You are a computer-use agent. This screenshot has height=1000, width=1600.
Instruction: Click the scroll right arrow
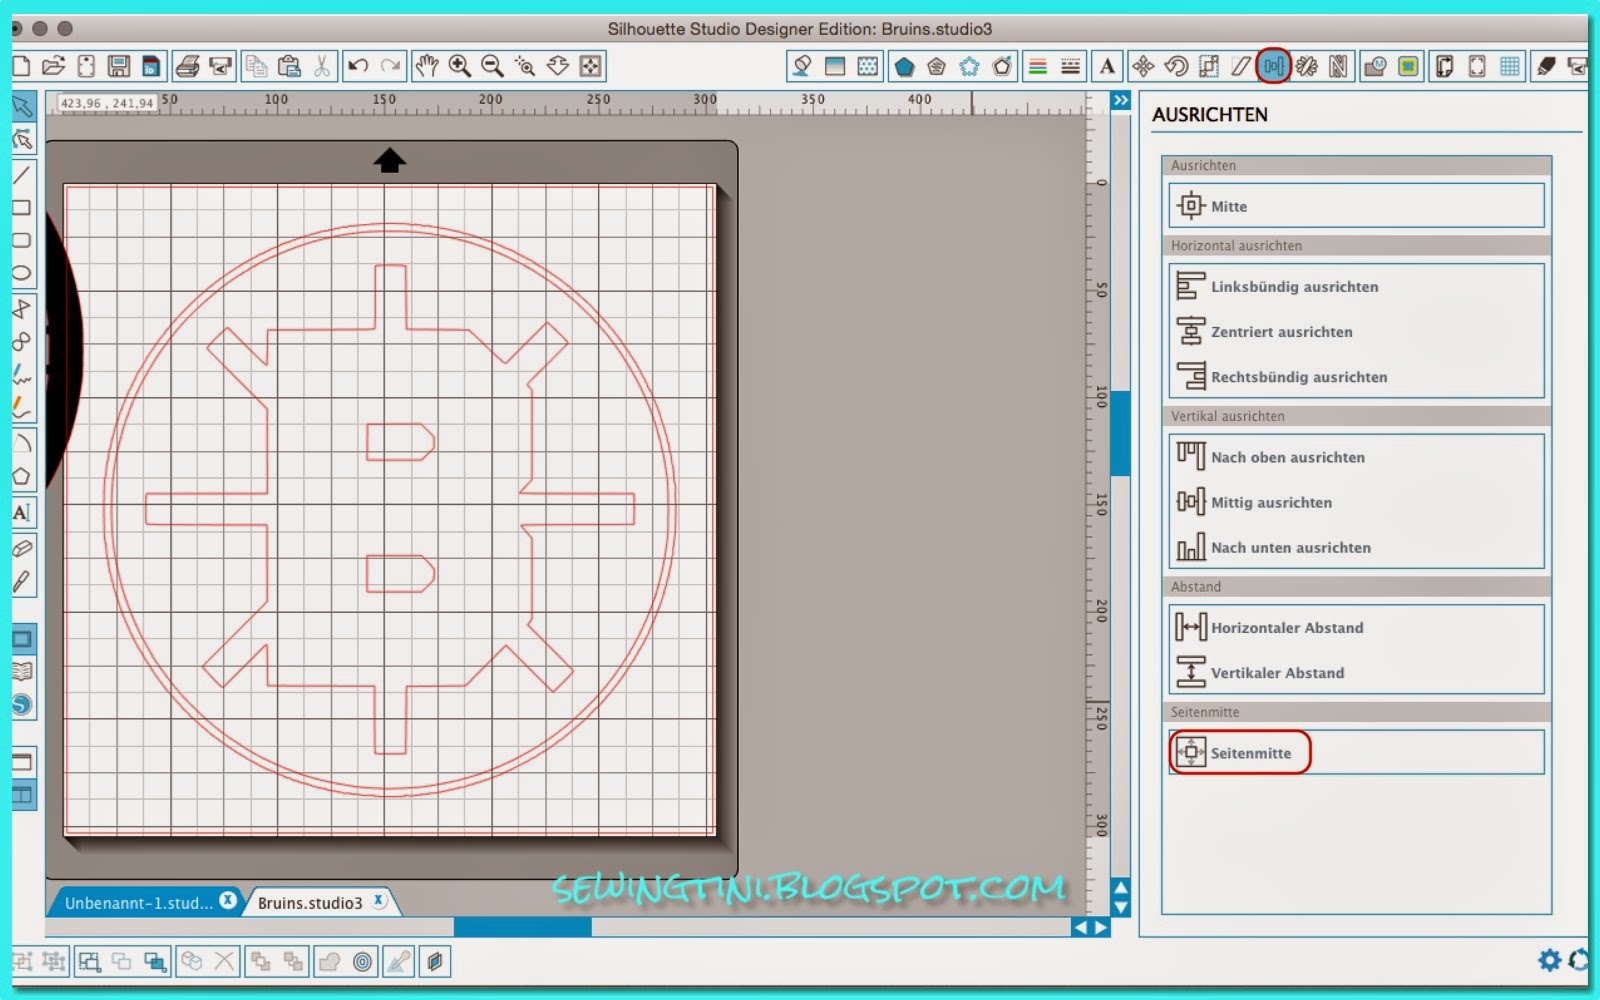pyautogui.click(x=1101, y=927)
